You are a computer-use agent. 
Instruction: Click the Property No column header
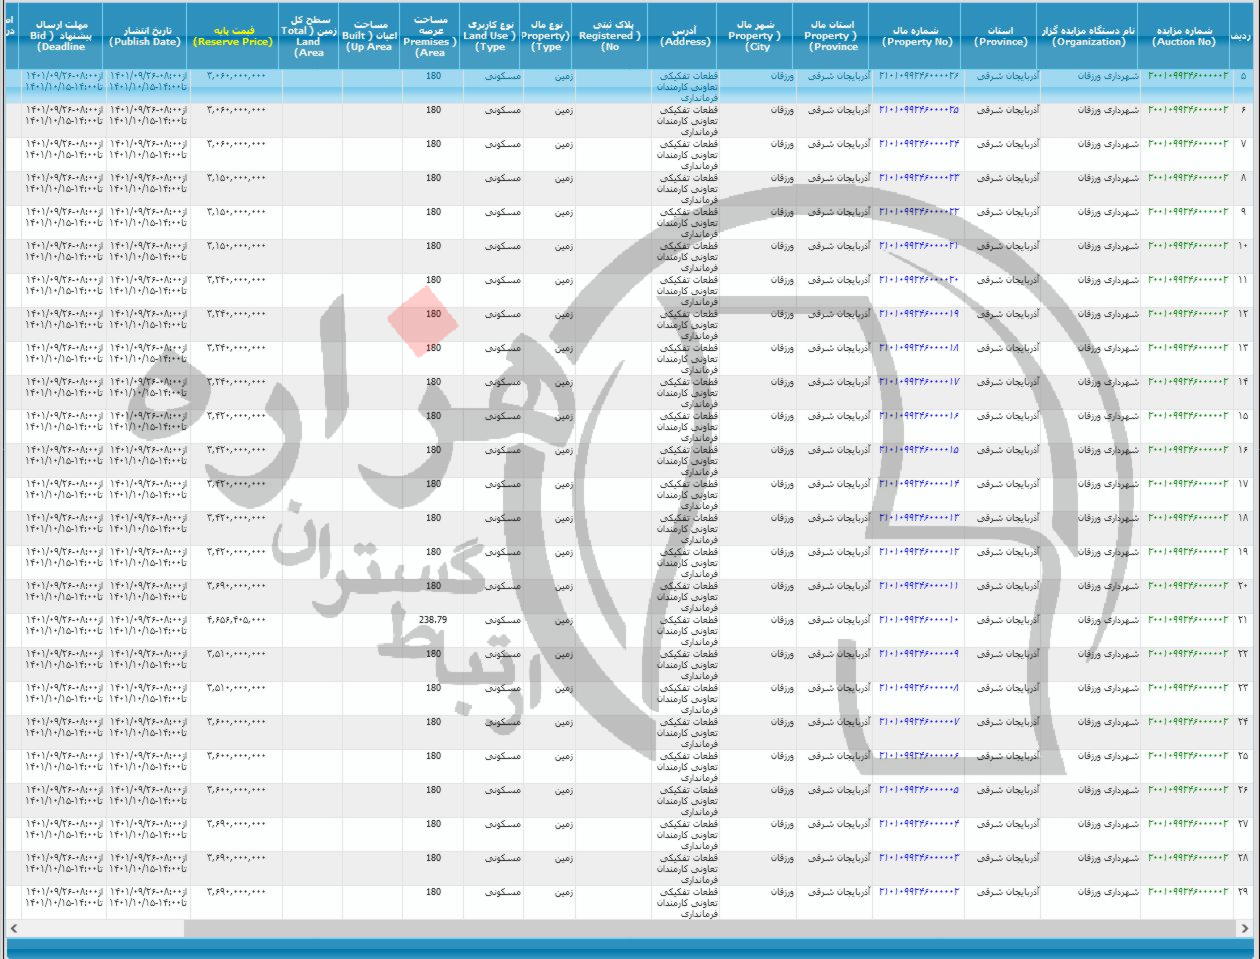tap(917, 36)
